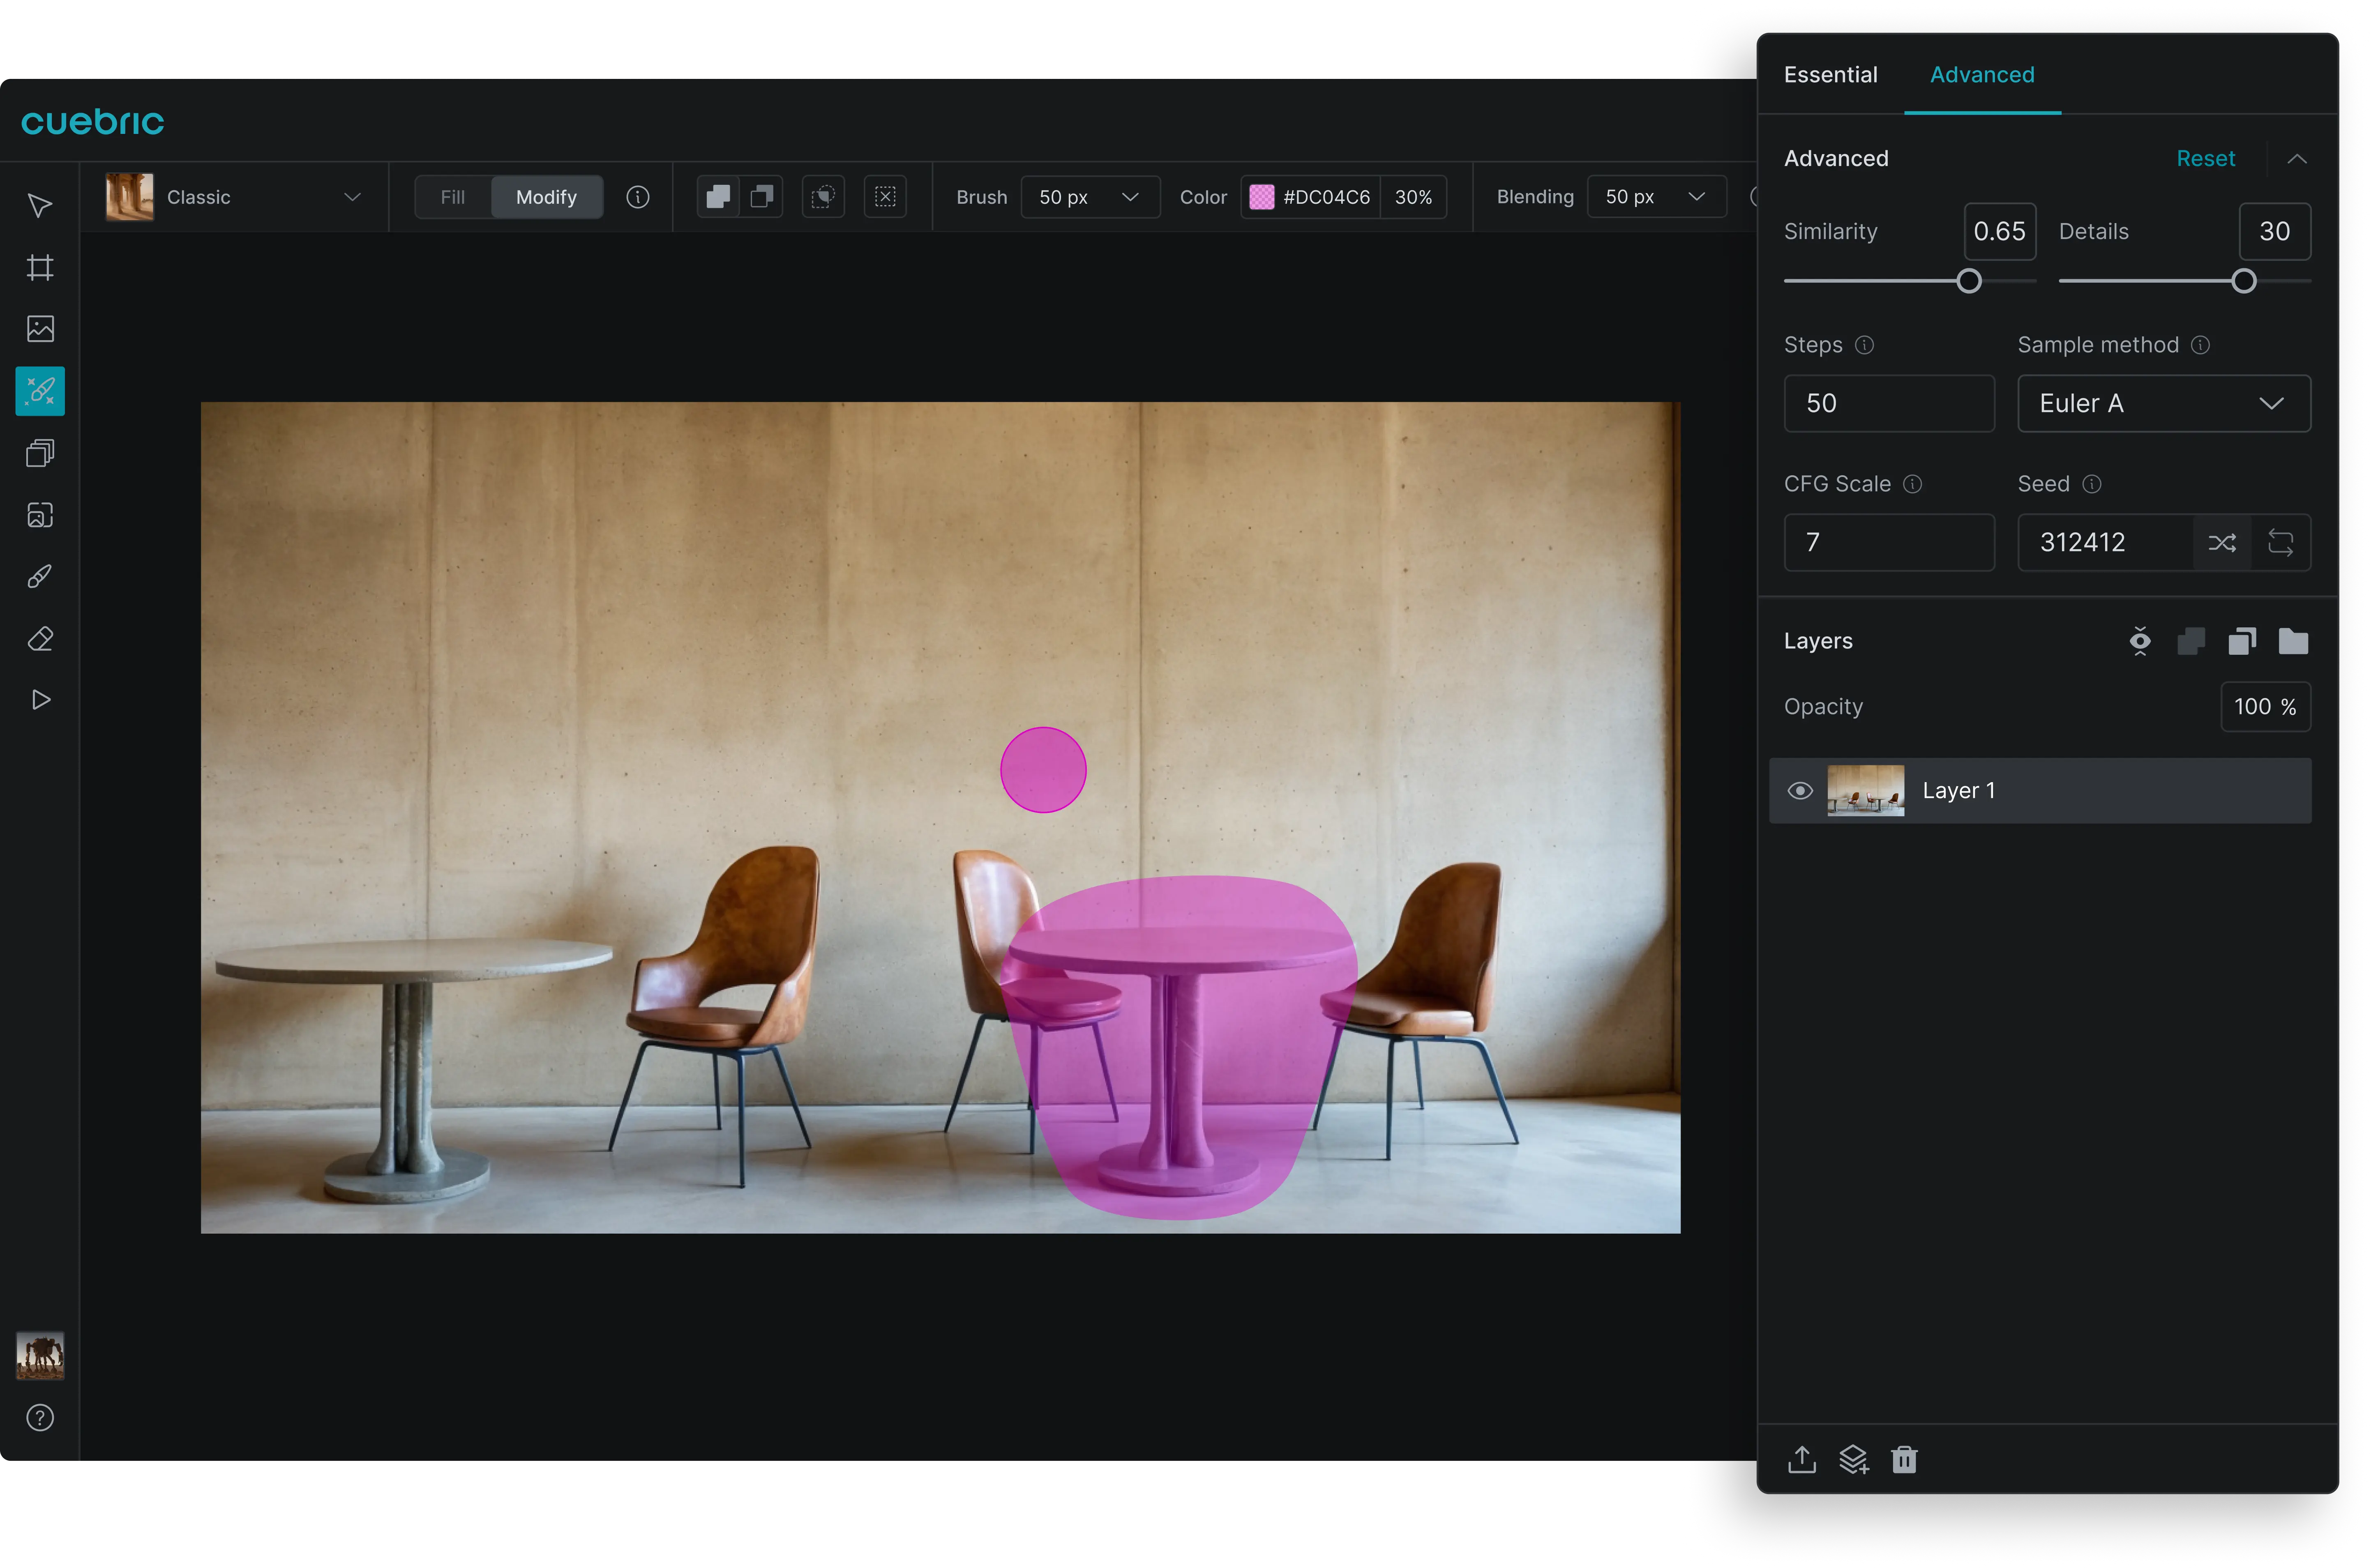The image size is (2371, 1568).
Task: Collapse the Advanced section chevron
Action: point(2297,159)
